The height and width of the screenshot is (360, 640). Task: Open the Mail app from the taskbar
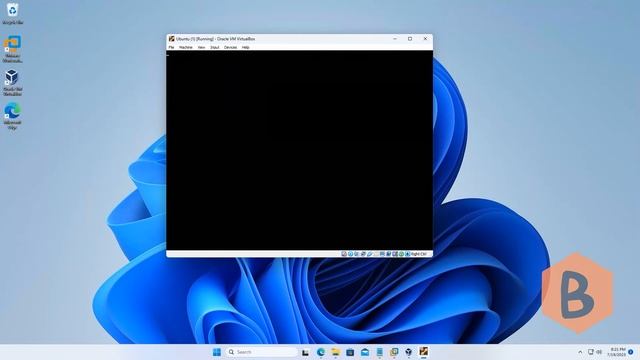pos(365,352)
